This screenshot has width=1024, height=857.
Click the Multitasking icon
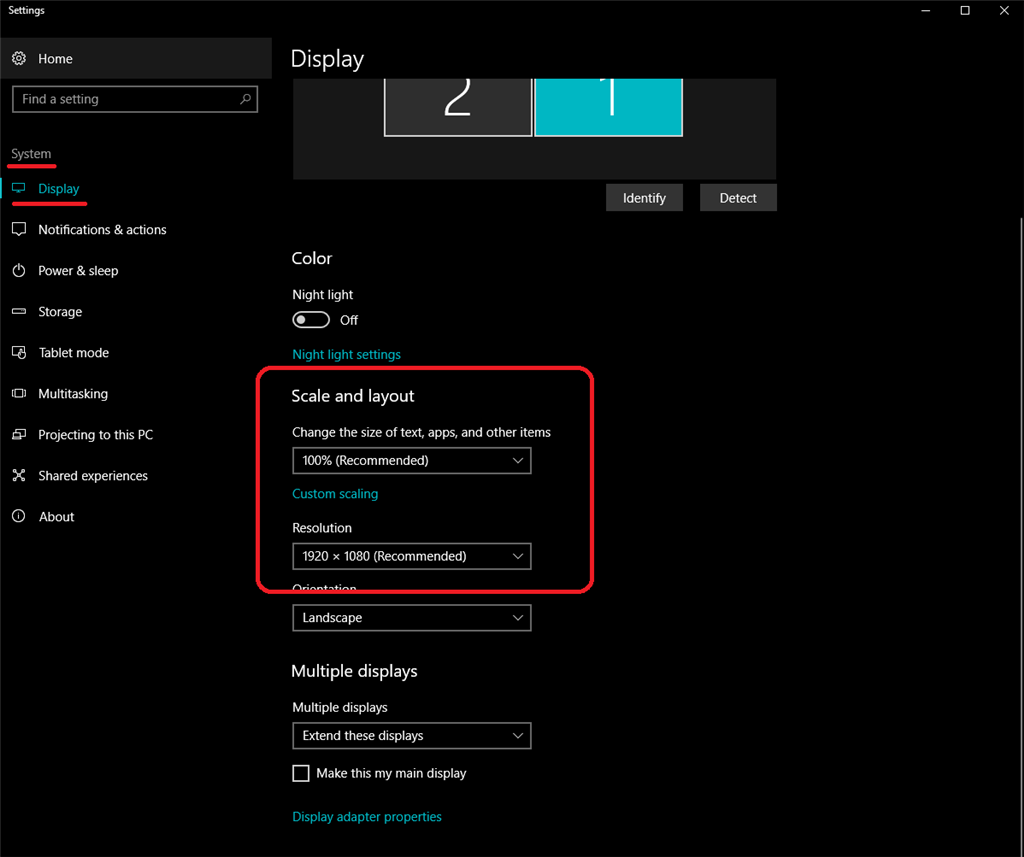(x=18, y=394)
